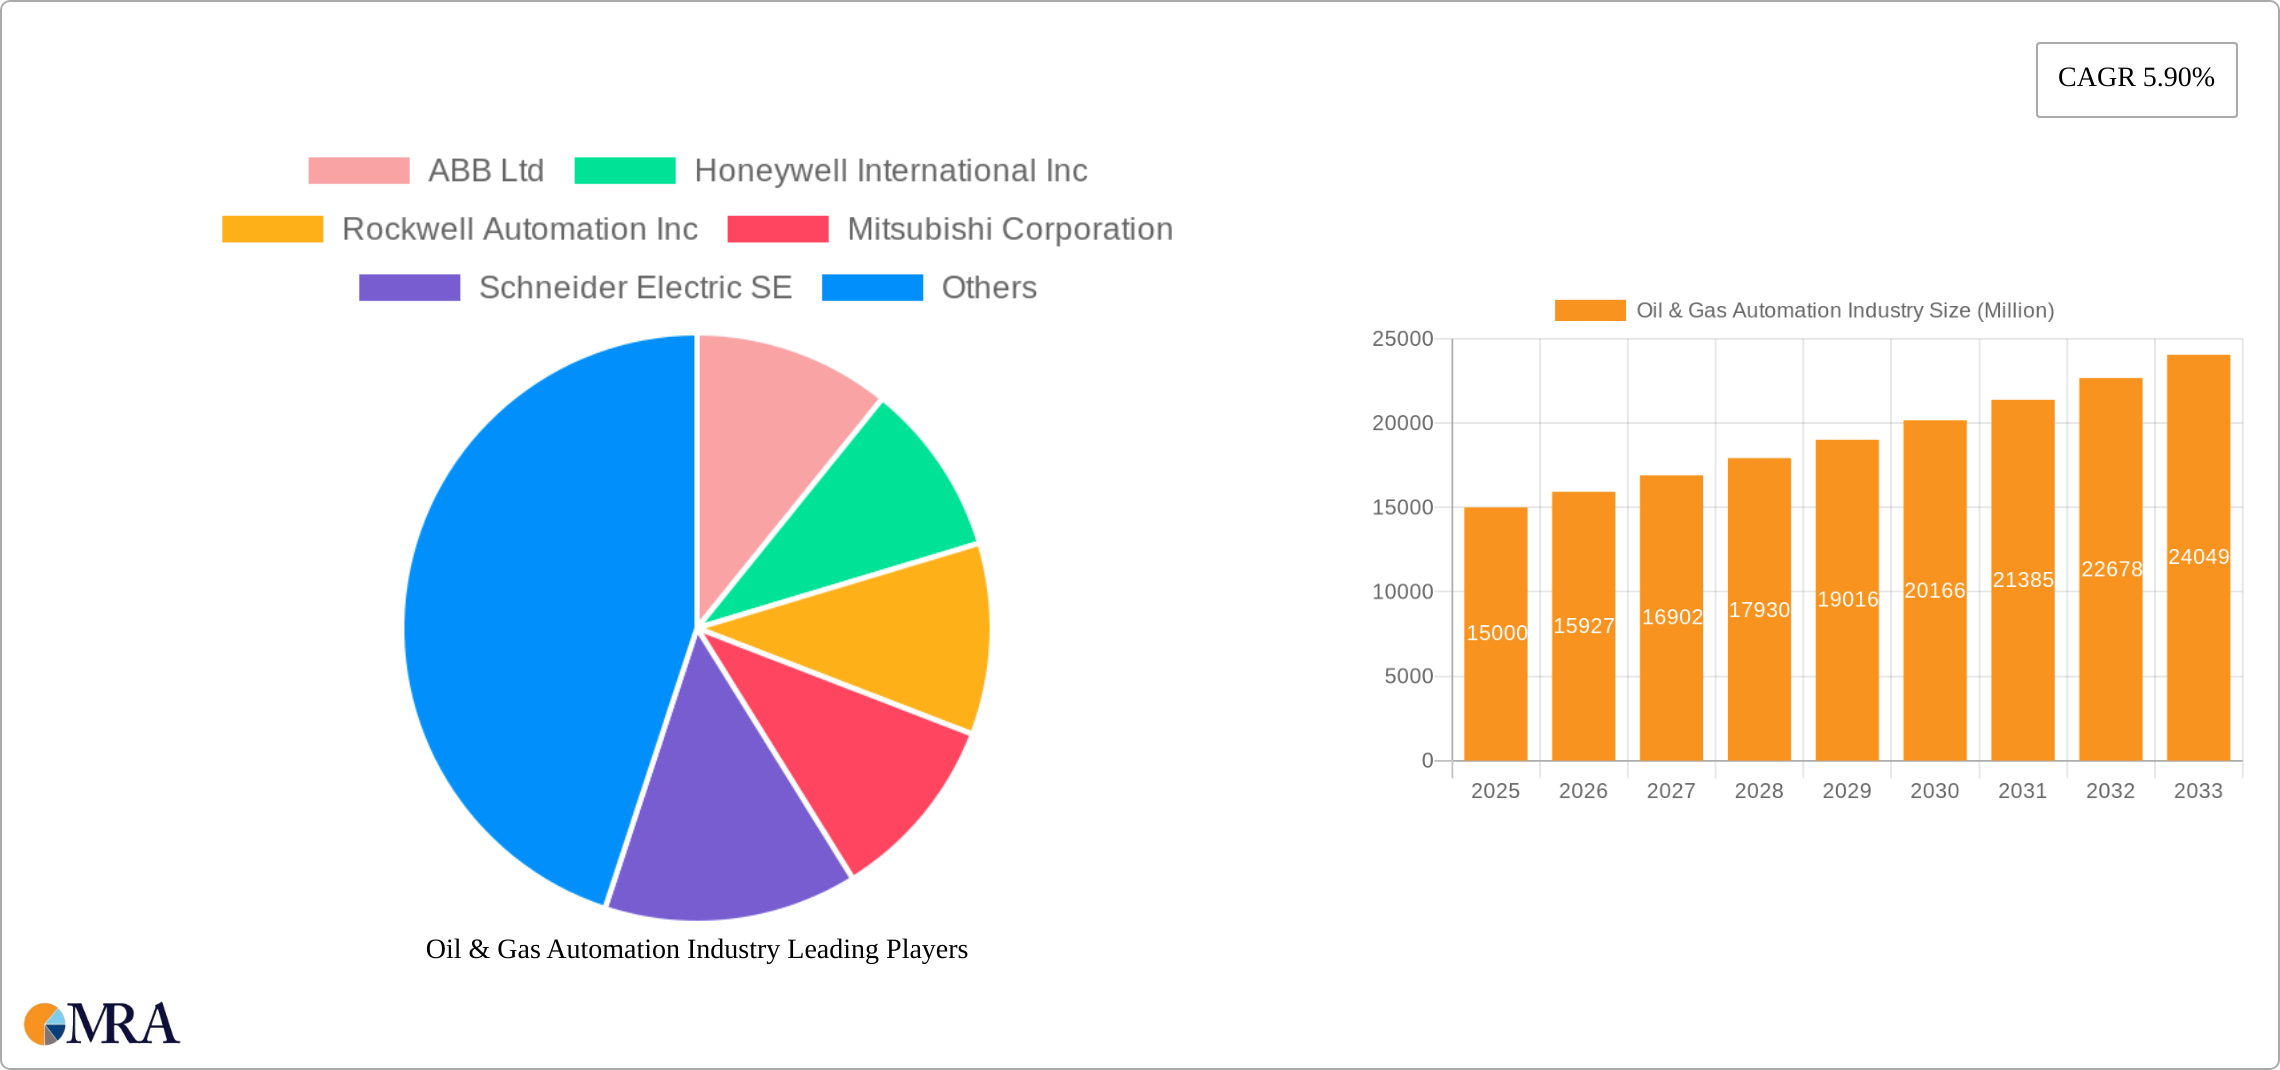Viewport: 2280px width, 1070px height.
Task: Click the 2027 x-axis label
Action: (x=1672, y=791)
